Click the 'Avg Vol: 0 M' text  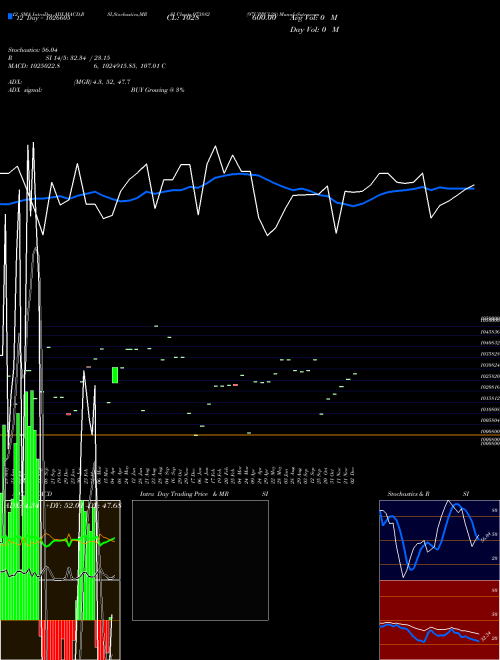point(314,18)
